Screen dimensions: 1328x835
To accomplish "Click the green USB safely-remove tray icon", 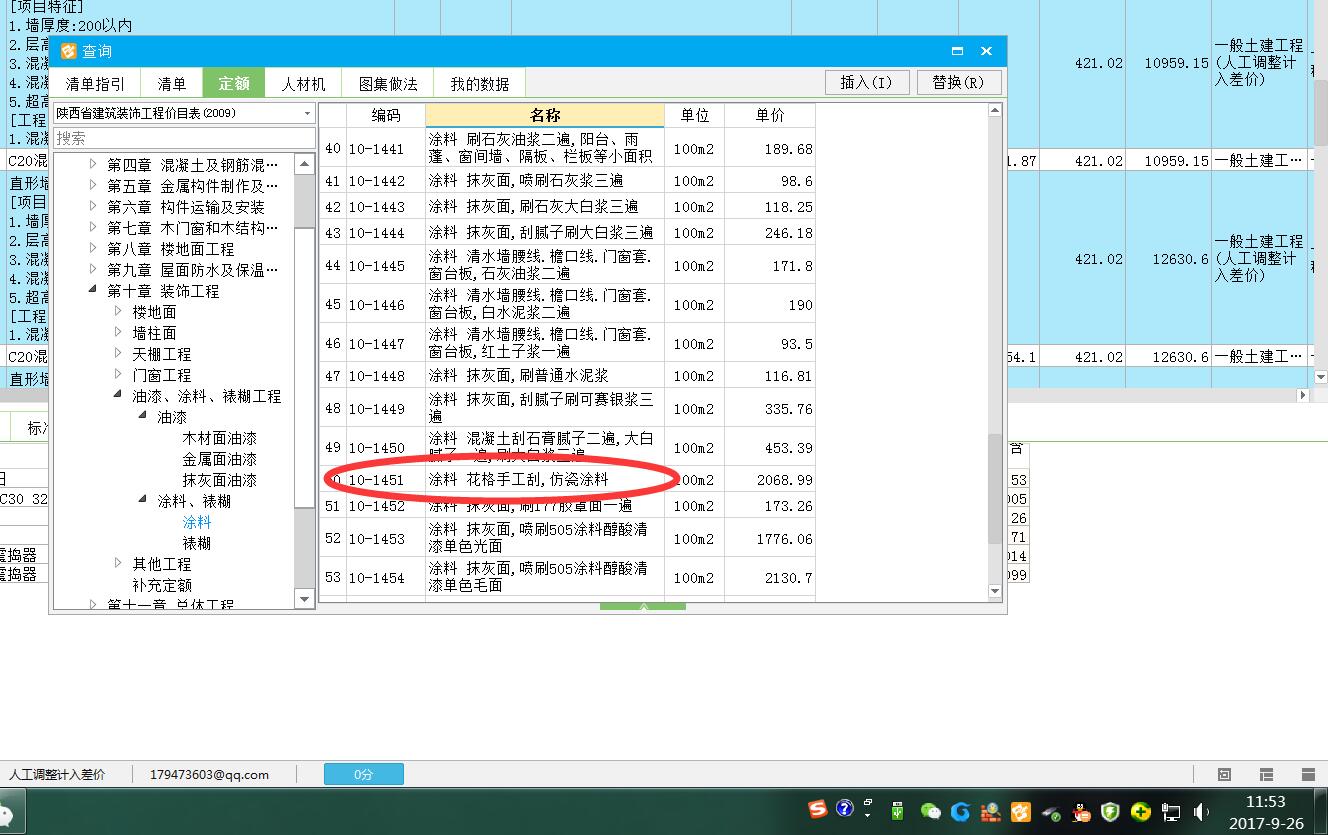I will 898,811.
